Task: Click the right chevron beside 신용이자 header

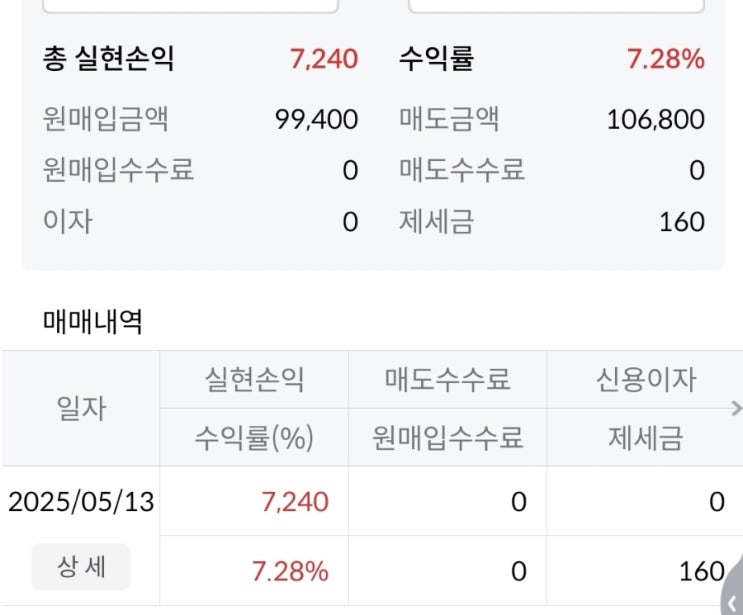Action: (736, 408)
